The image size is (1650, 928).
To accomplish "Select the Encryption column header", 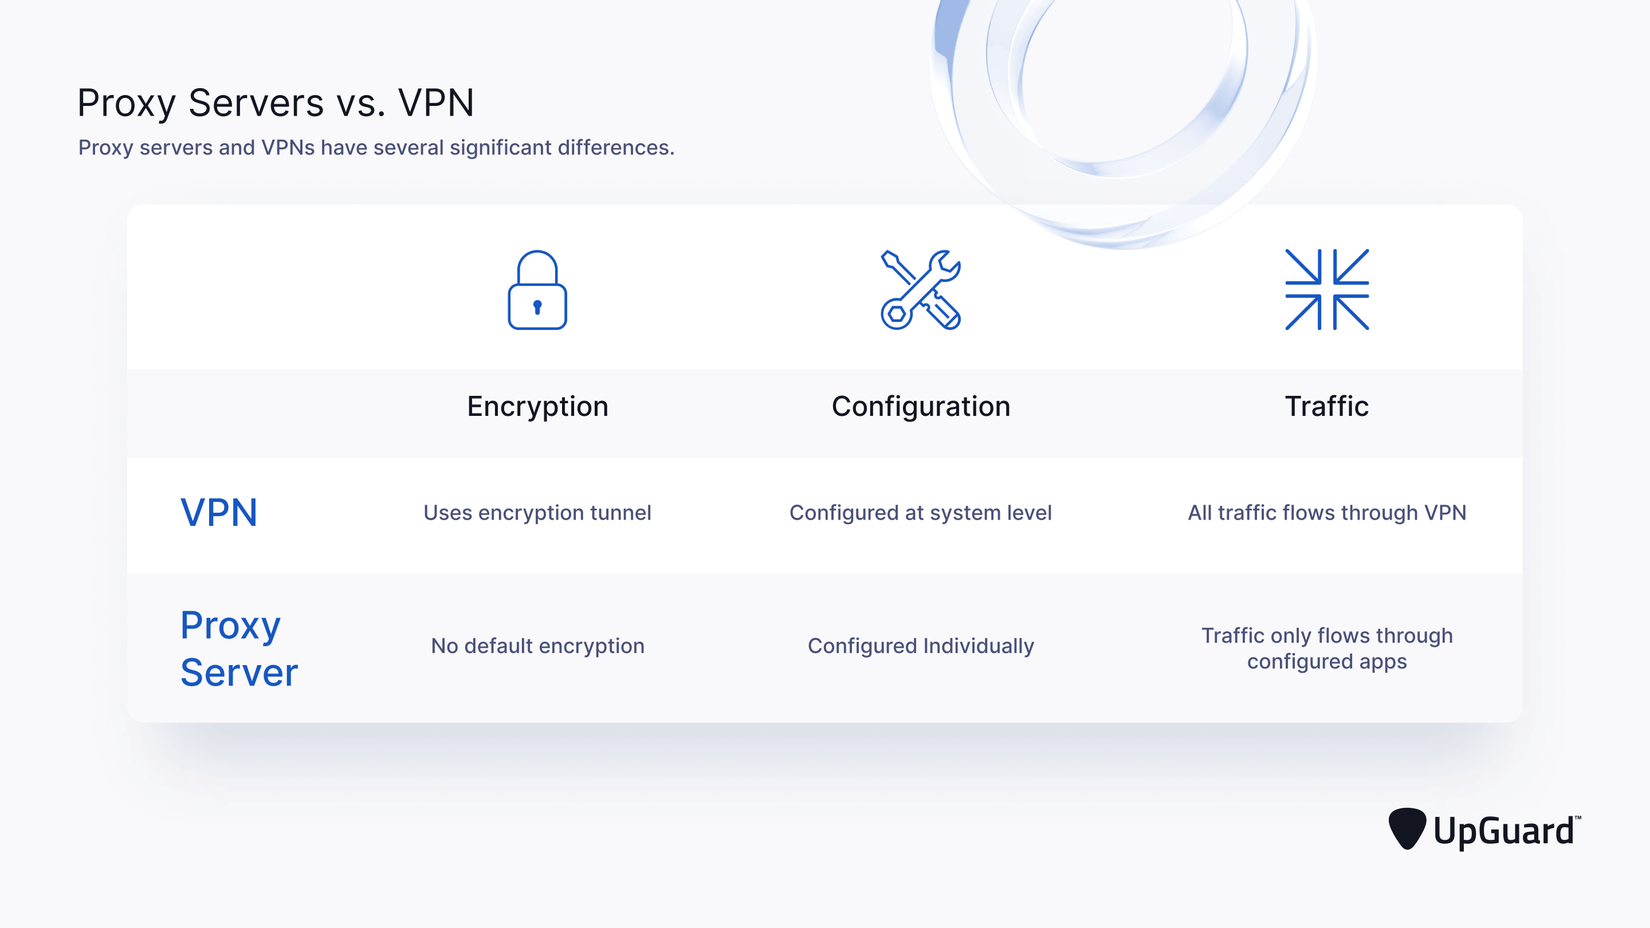I will (x=537, y=406).
